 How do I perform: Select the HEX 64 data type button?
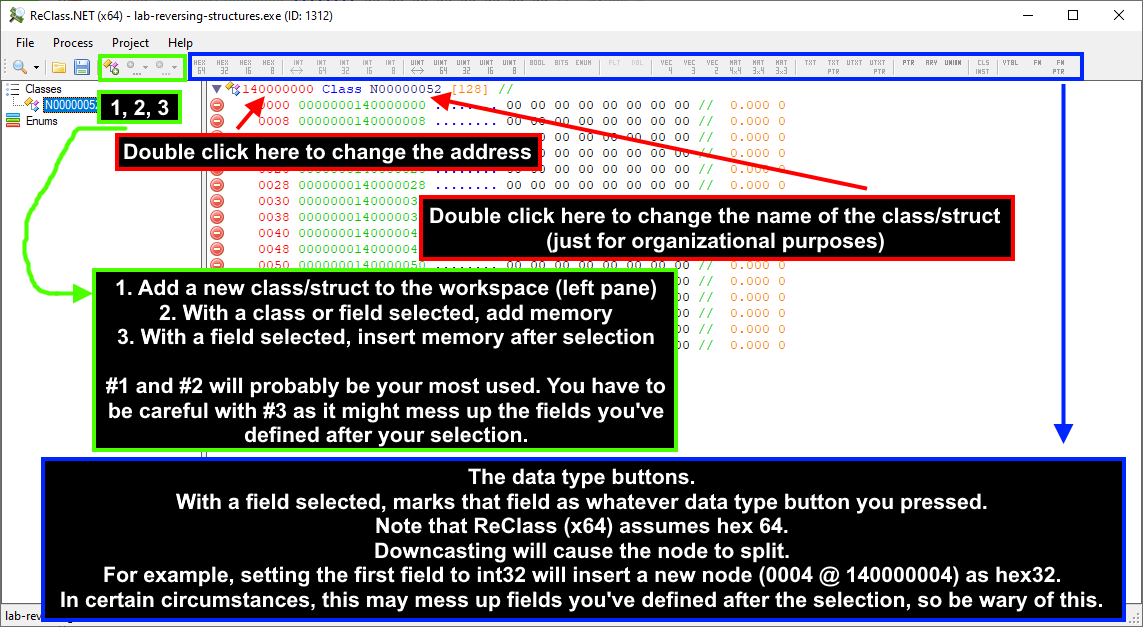tap(200, 67)
